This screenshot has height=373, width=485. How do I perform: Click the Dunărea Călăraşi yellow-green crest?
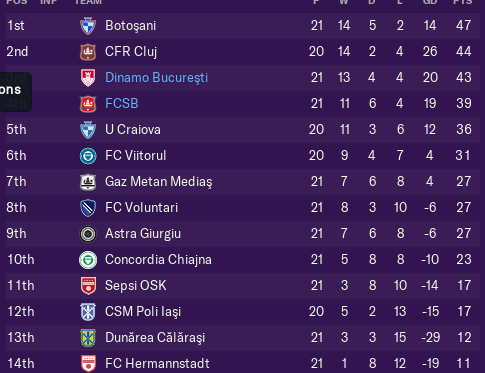(x=88, y=338)
